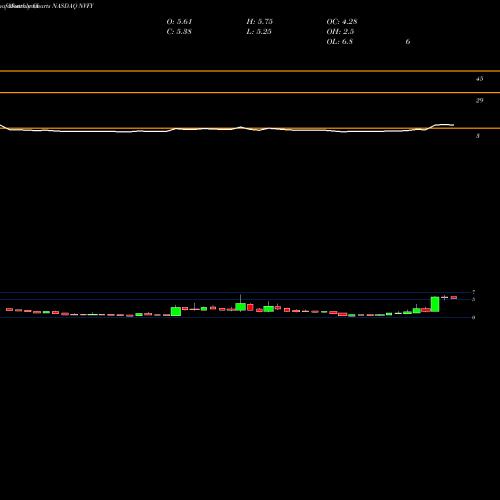The height and width of the screenshot is (500, 500).
Task: Click the axis label 45
Action: click(479, 79)
